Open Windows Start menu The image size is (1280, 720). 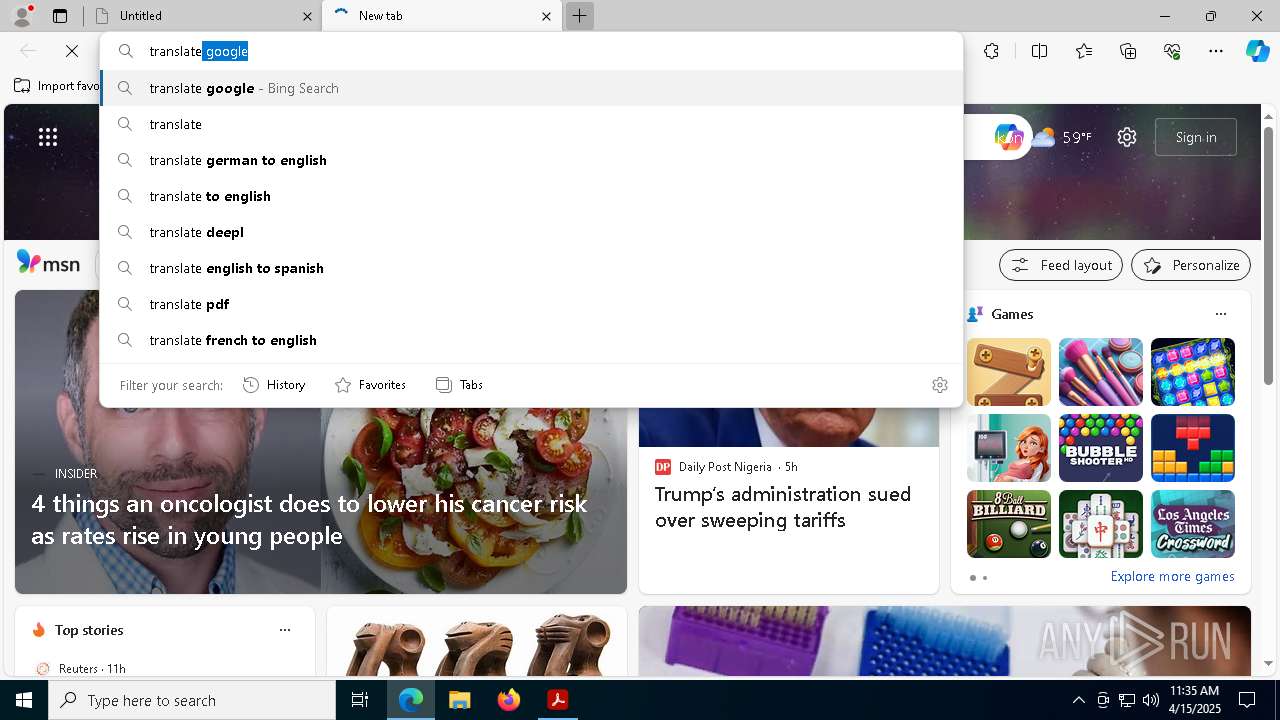(24, 700)
